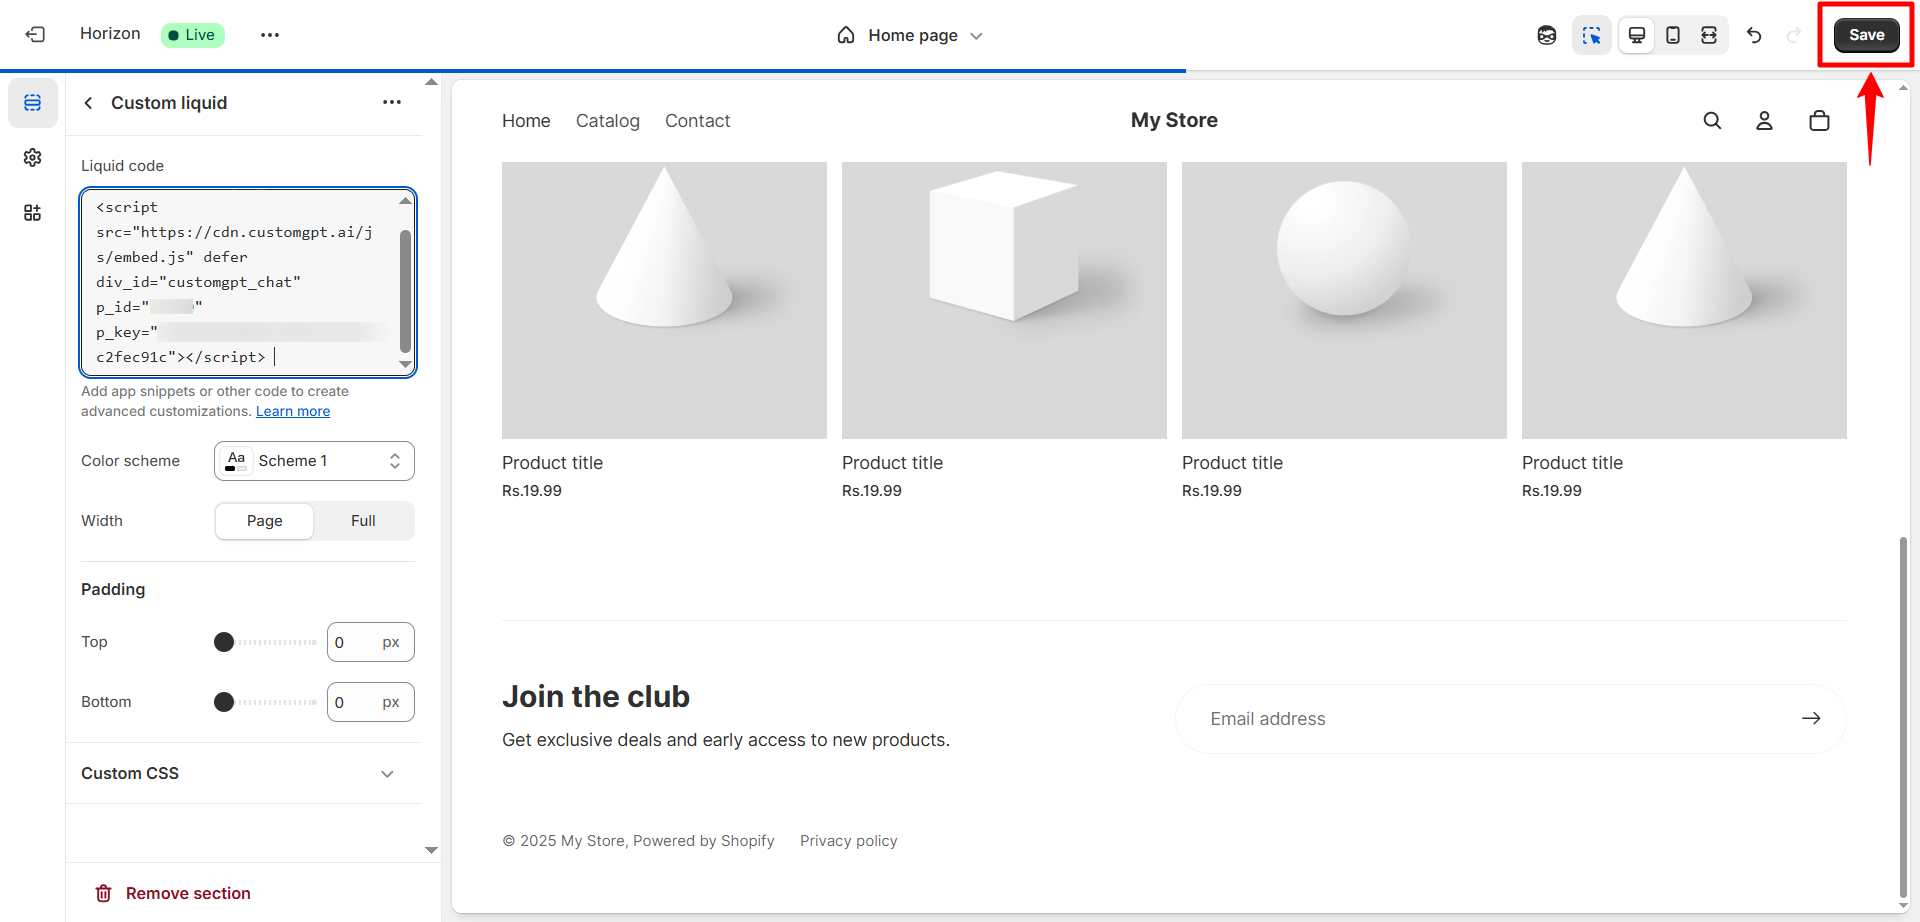Select the cube product image
This screenshot has width=1920, height=922.
1004,300
